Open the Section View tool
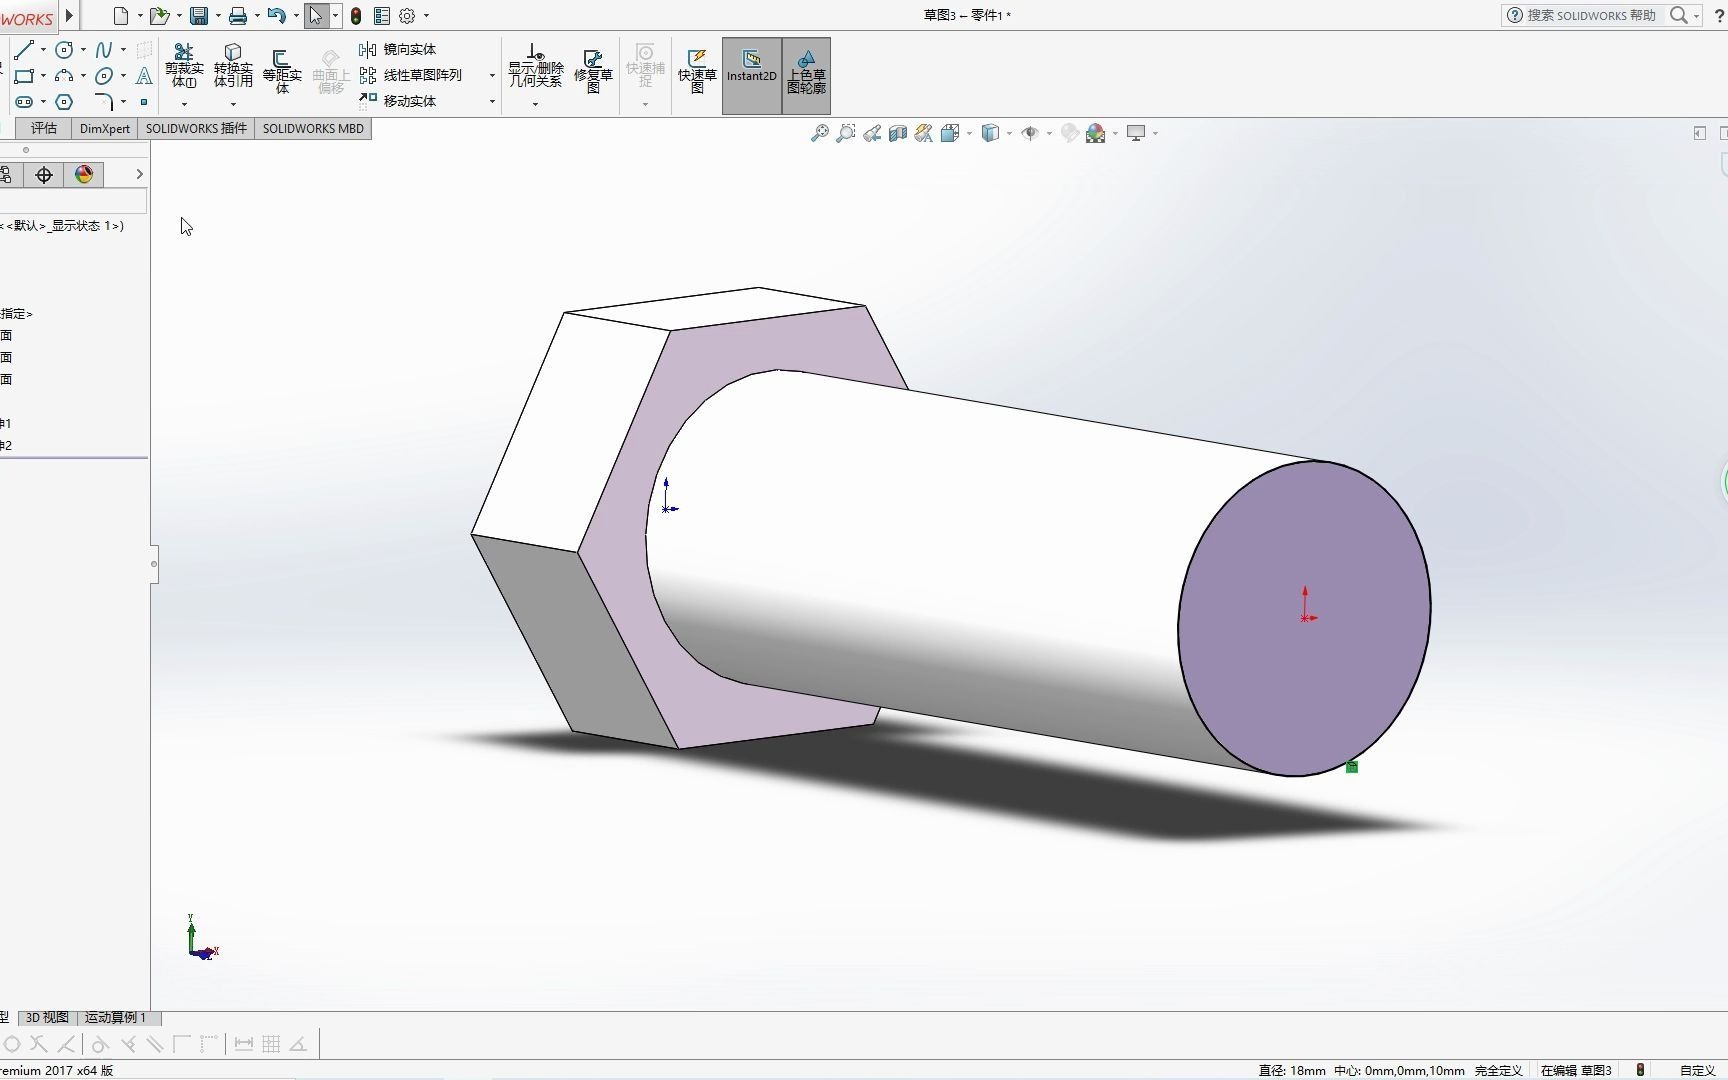This screenshot has height=1080, width=1728. tap(898, 133)
